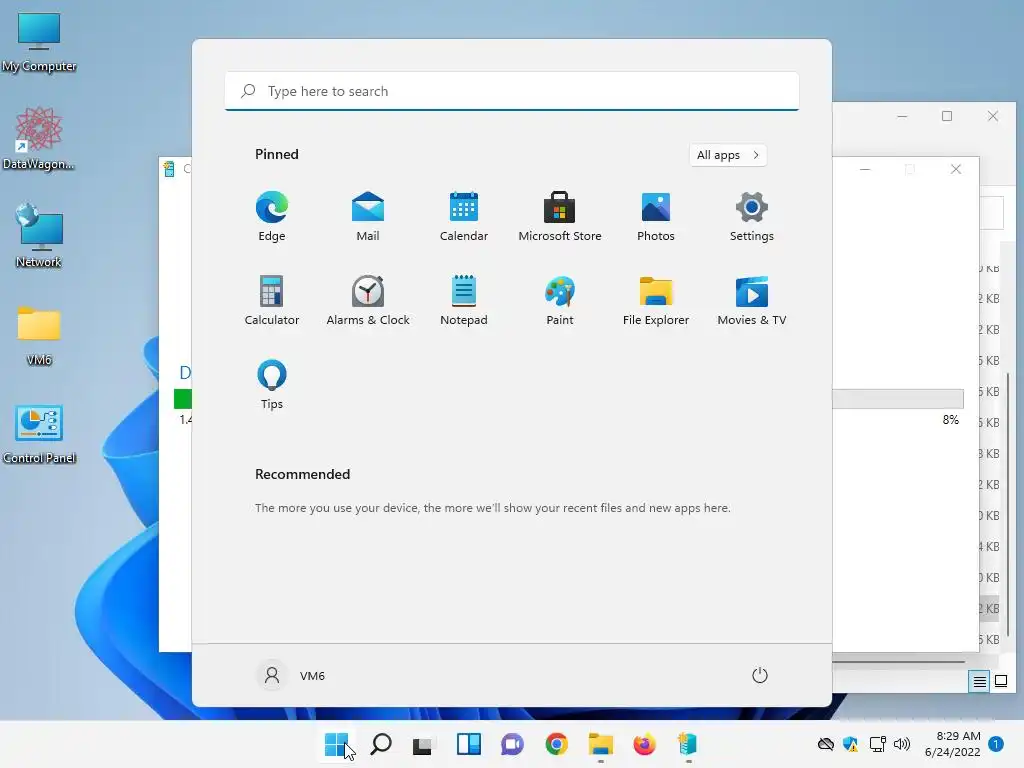Open the VM6 user account menu
This screenshot has width=1024, height=768.
pos(291,675)
